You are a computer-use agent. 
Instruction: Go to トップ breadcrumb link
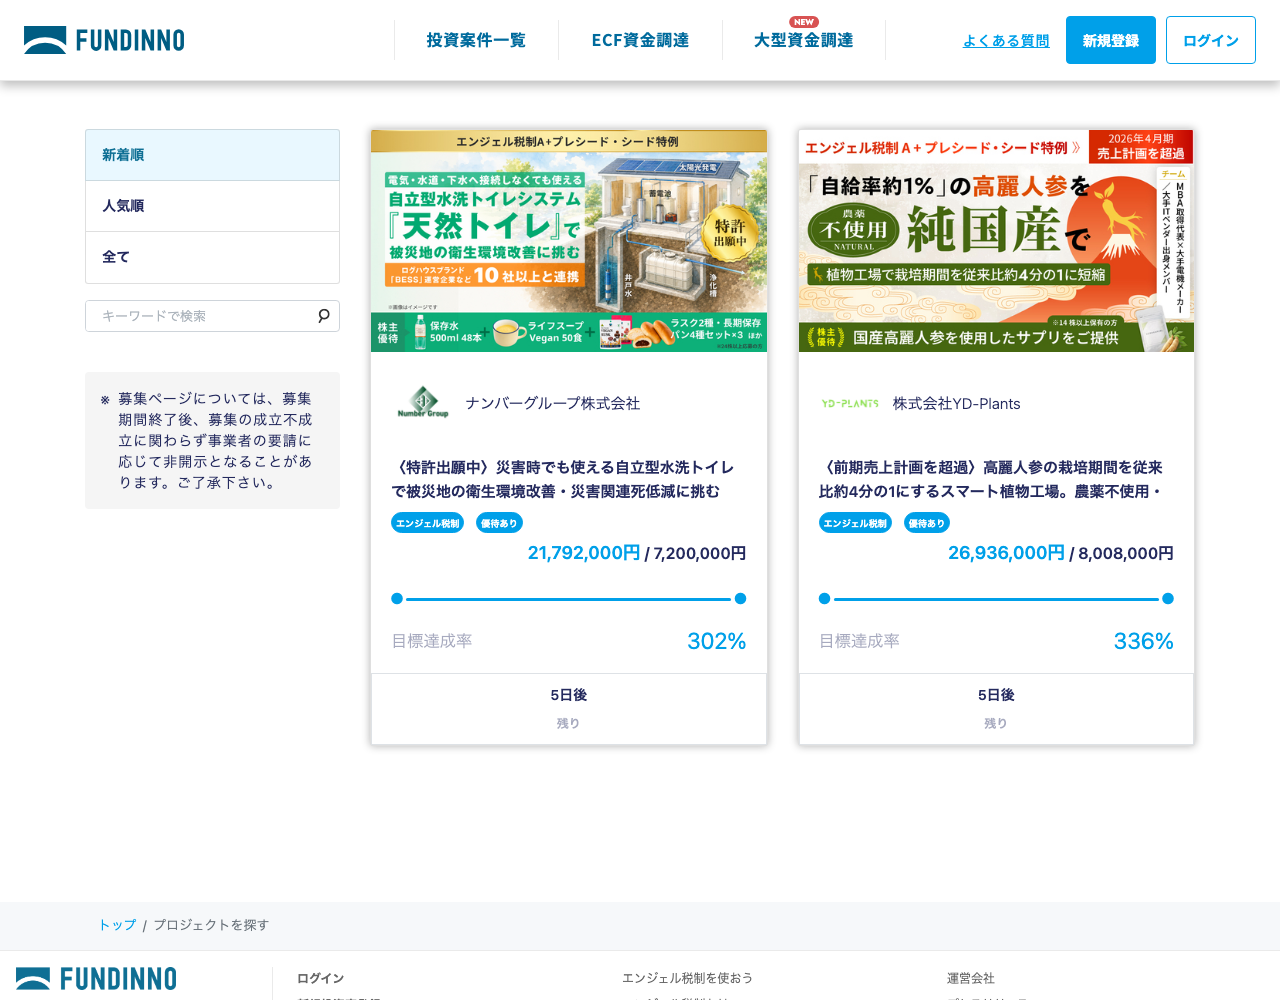(x=117, y=925)
